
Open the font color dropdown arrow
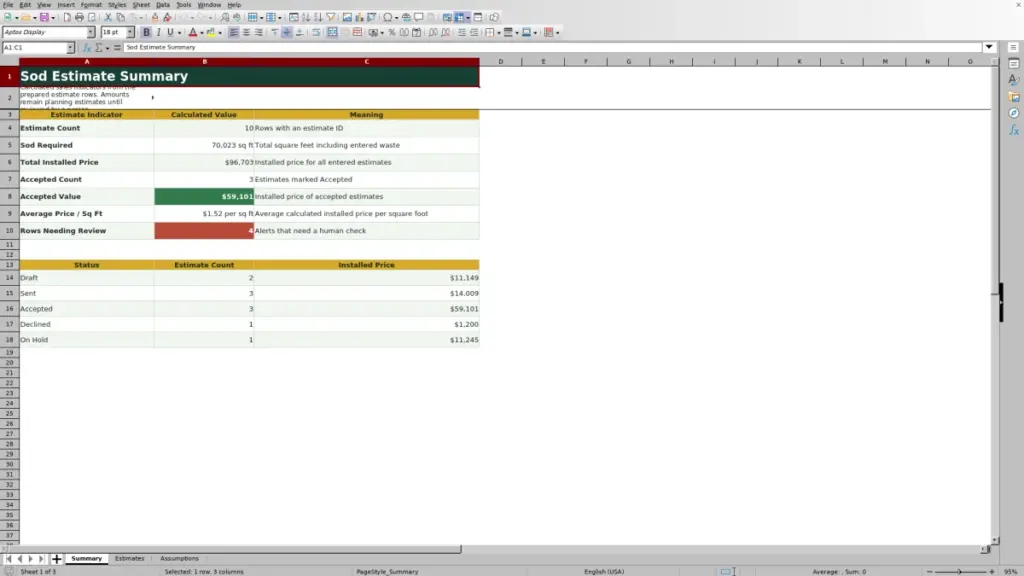tap(202, 33)
